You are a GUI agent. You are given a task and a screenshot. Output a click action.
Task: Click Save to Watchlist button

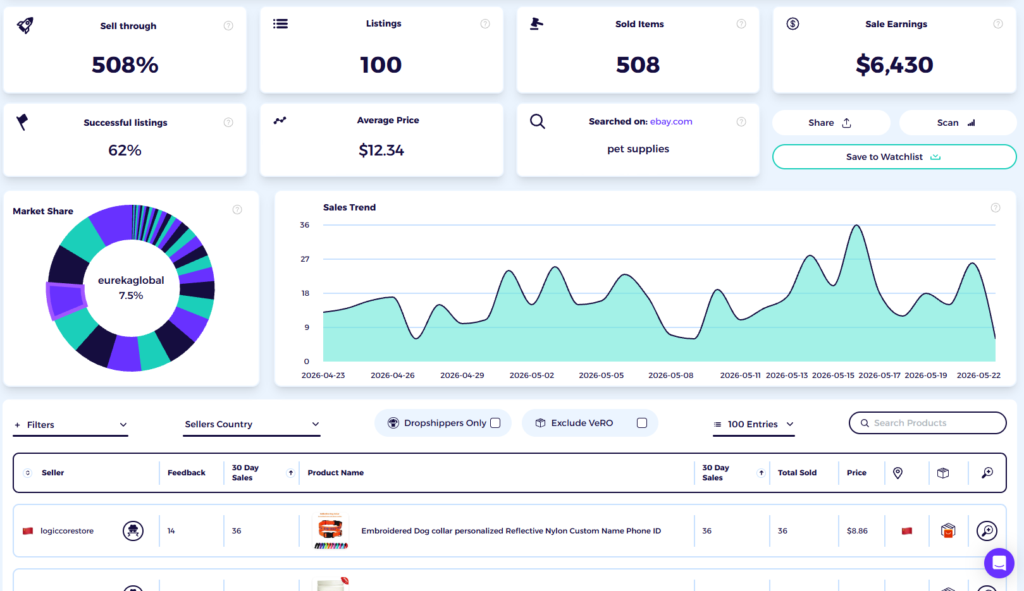click(894, 157)
